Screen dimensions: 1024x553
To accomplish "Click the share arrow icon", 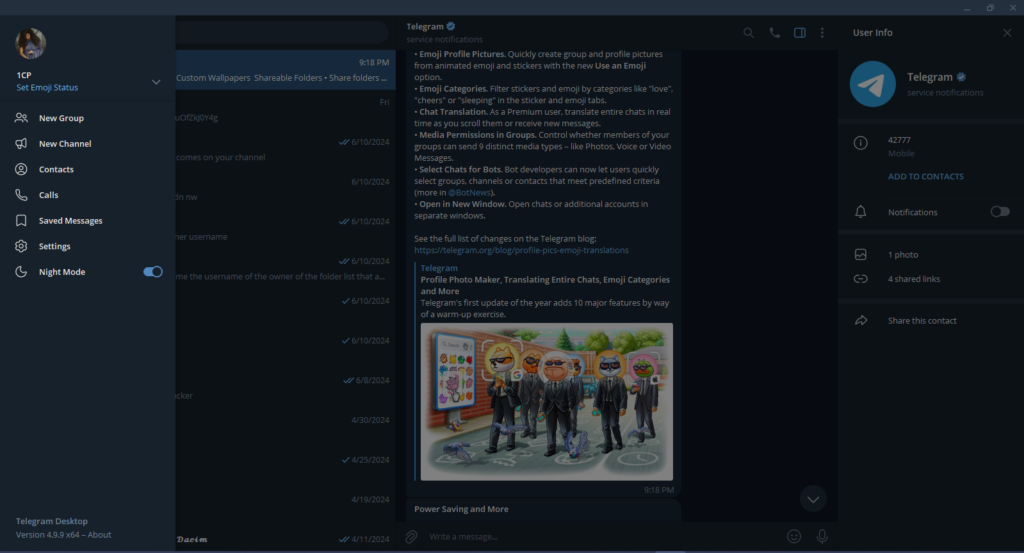I will coord(861,321).
